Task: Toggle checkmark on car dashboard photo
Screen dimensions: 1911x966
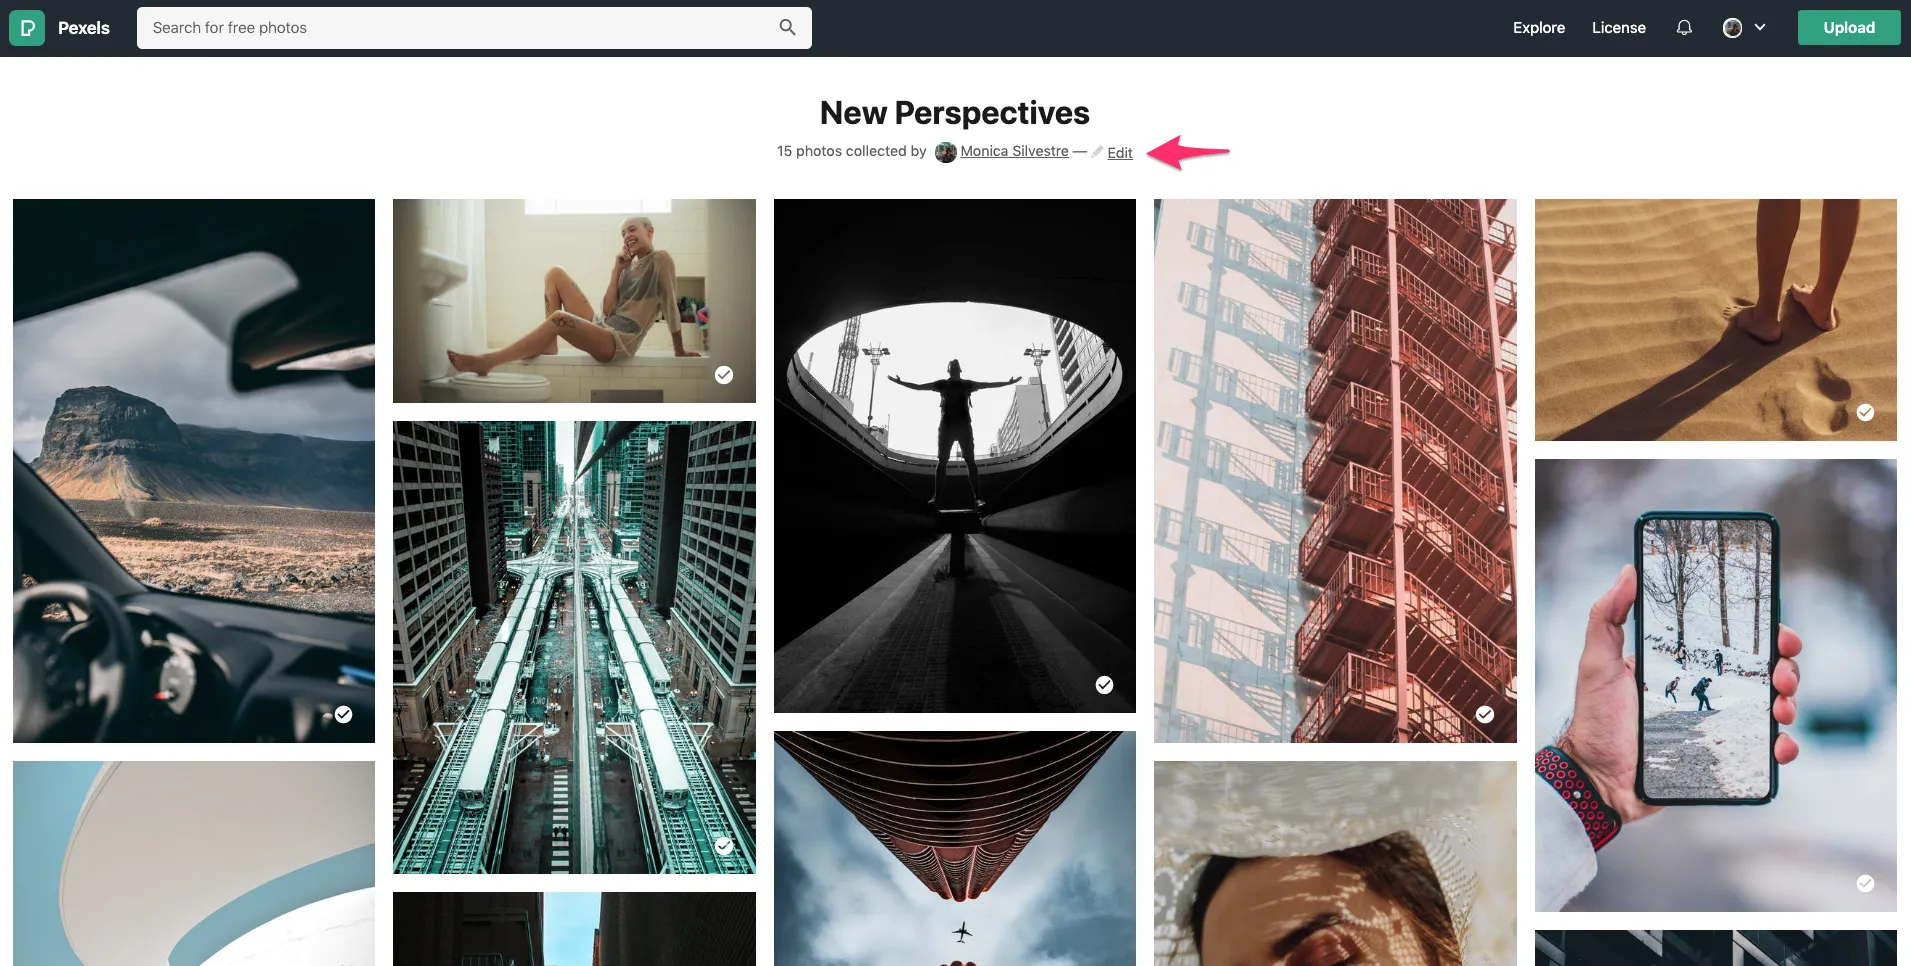Action: point(344,714)
